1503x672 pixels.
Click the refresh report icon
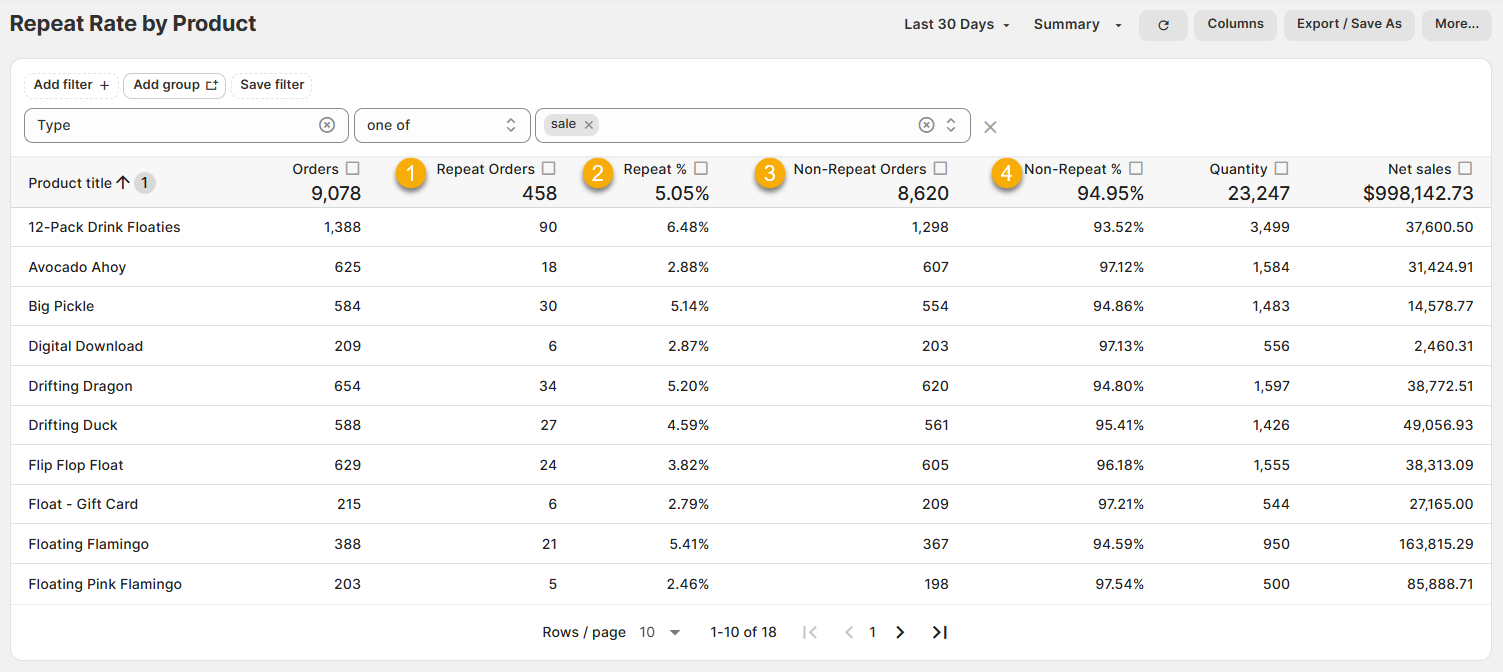[1163, 25]
